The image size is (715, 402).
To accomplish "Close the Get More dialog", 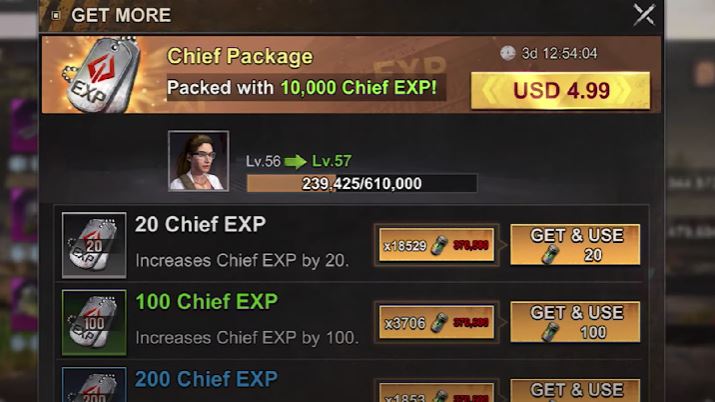I will (644, 15).
